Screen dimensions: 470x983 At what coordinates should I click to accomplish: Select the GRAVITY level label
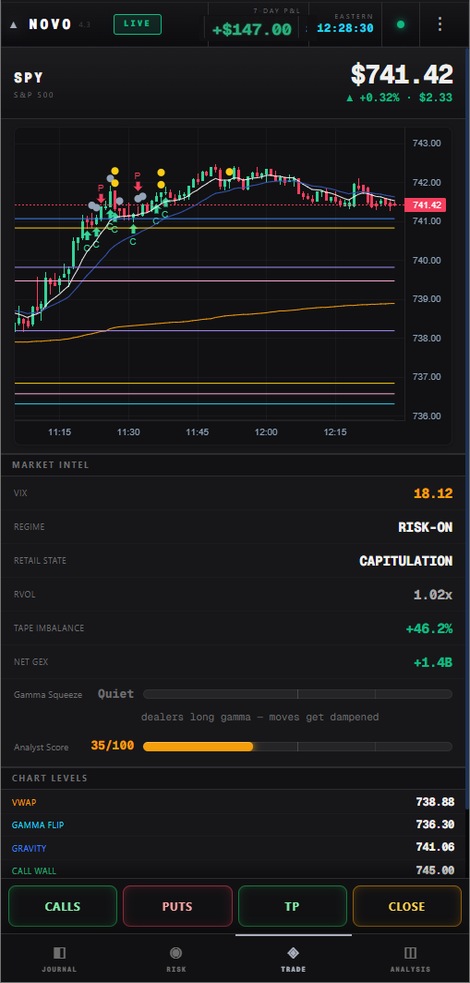click(29, 848)
